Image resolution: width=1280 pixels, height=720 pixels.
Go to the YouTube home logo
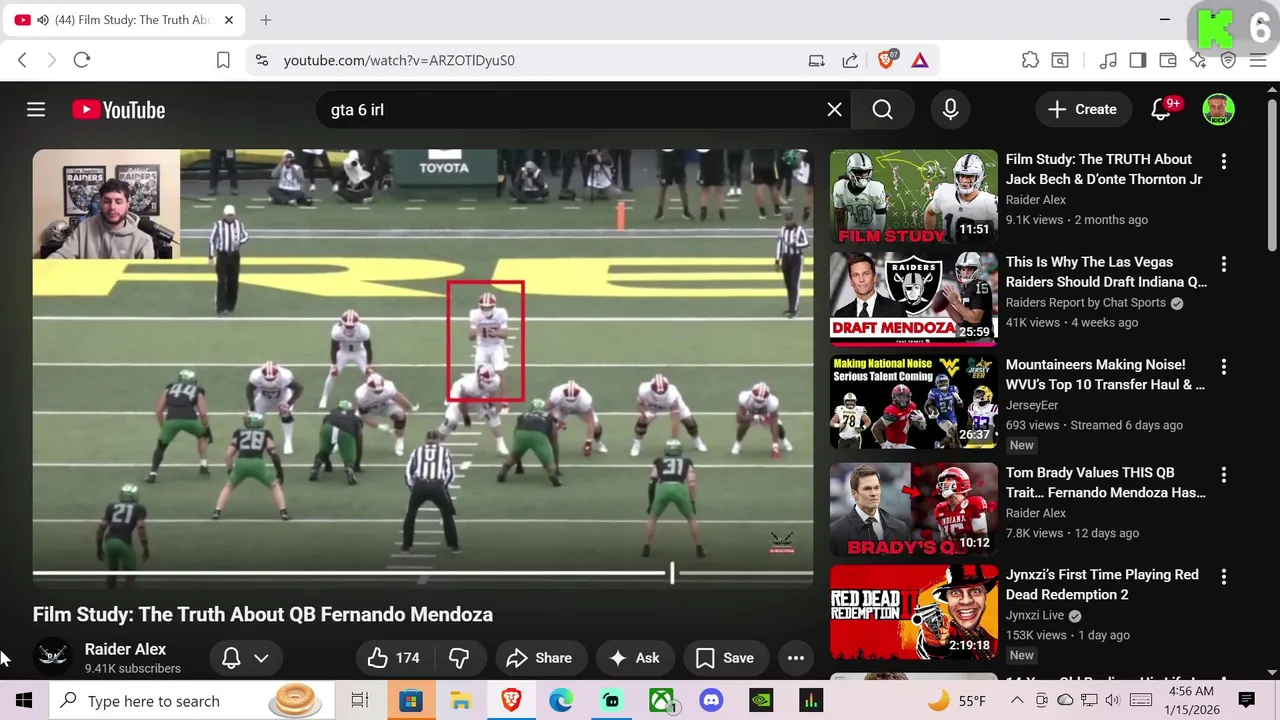tap(118, 110)
